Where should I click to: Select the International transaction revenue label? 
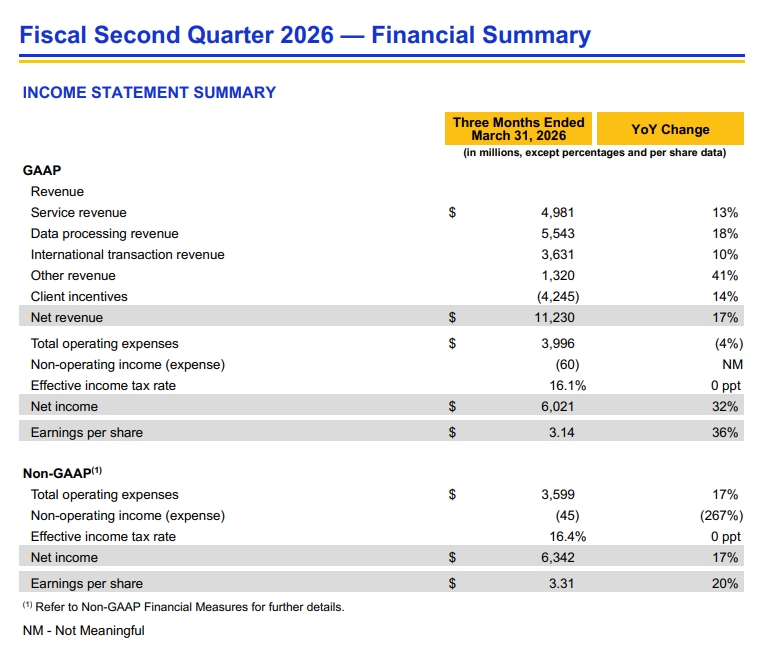click(x=128, y=254)
